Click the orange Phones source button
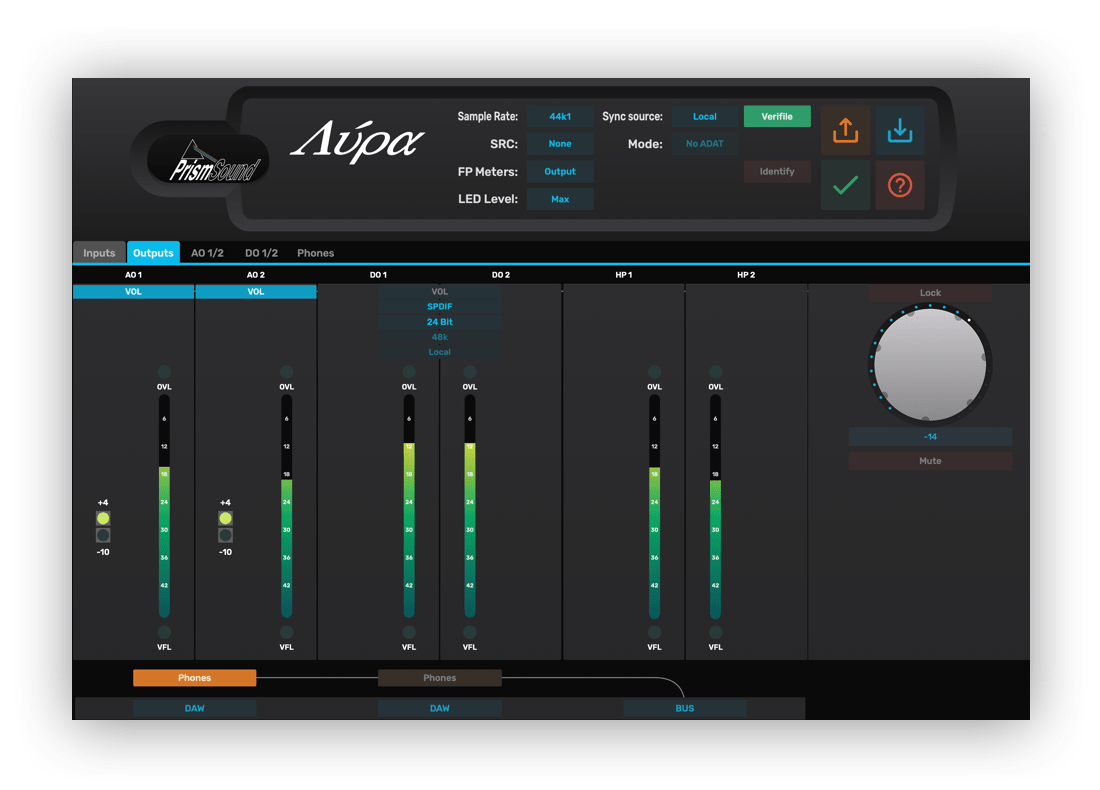 click(x=194, y=678)
